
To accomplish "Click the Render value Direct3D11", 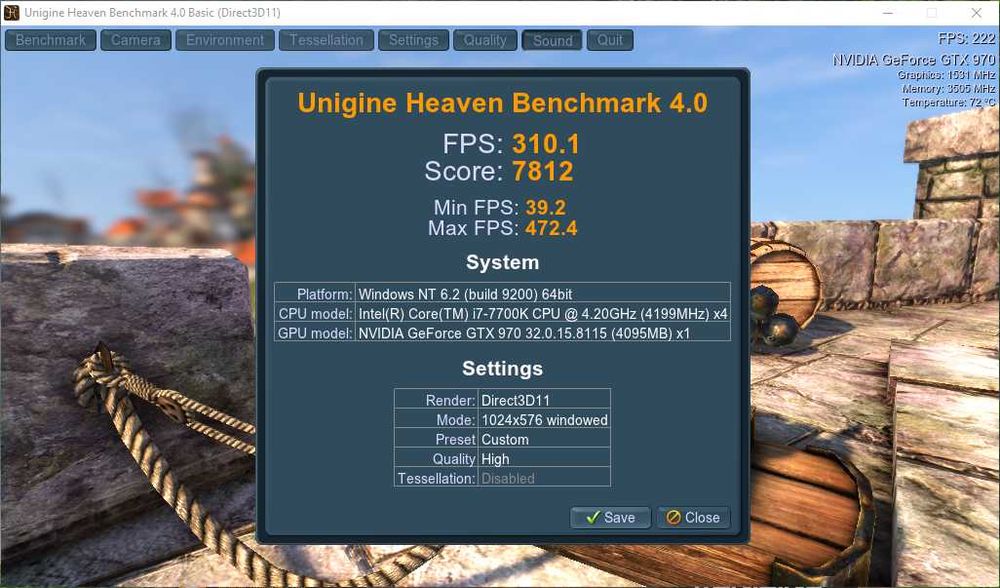I will (x=515, y=401).
